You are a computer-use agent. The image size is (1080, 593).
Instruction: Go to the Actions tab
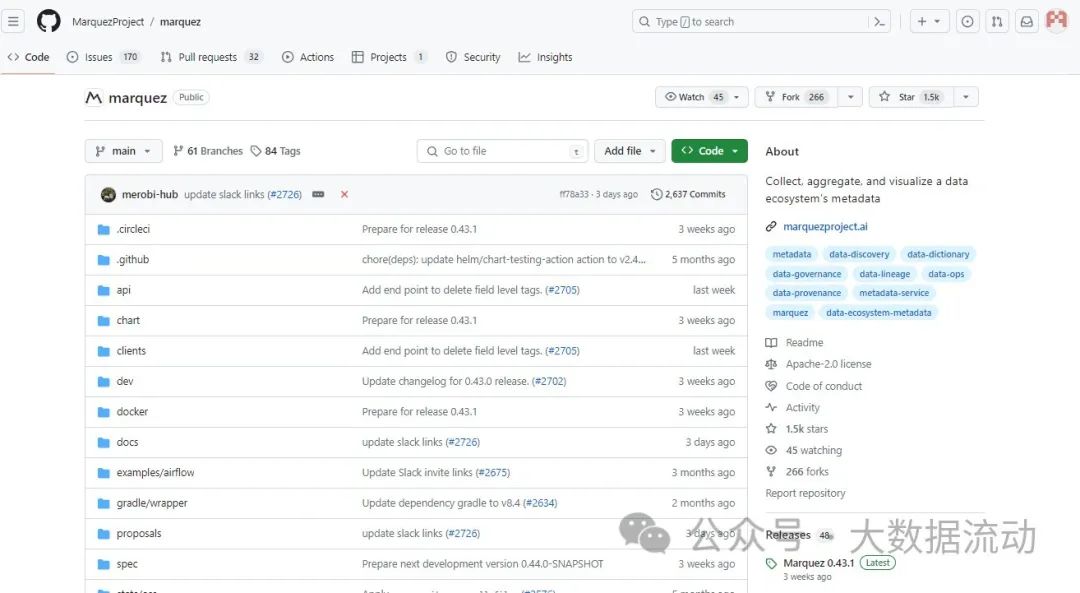click(x=308, y=57)
